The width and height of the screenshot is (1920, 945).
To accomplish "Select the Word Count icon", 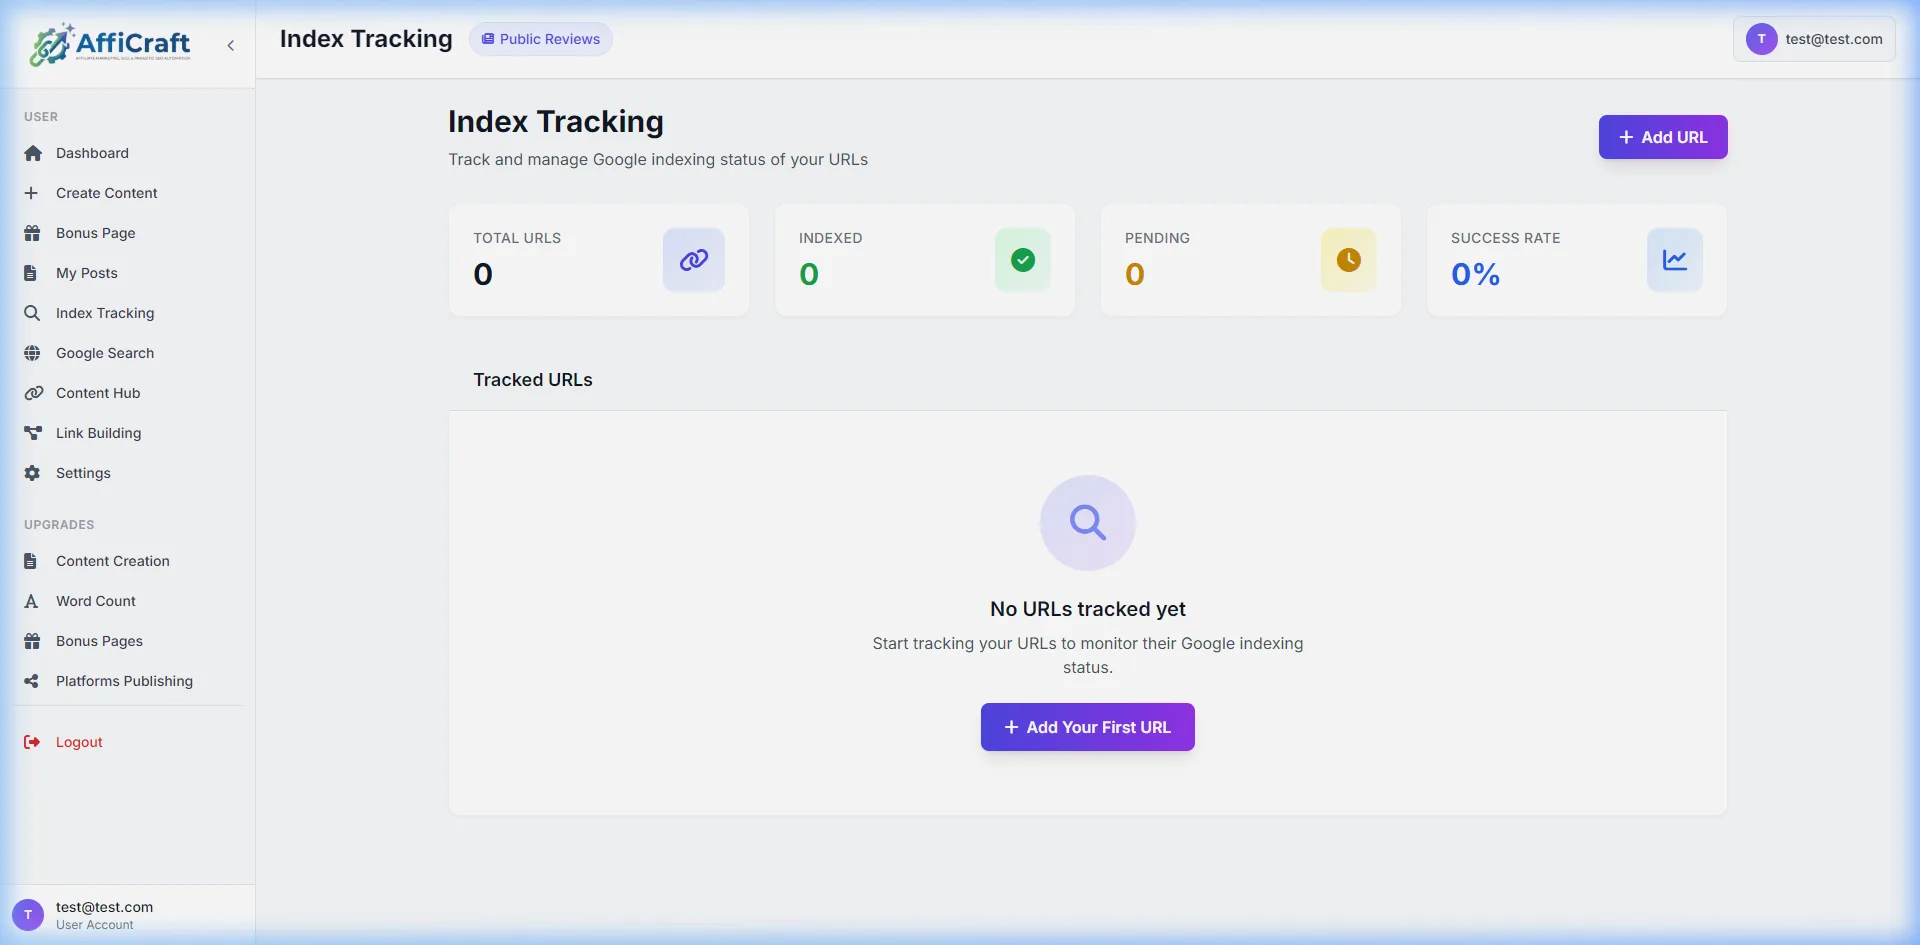I will point(33,600).
